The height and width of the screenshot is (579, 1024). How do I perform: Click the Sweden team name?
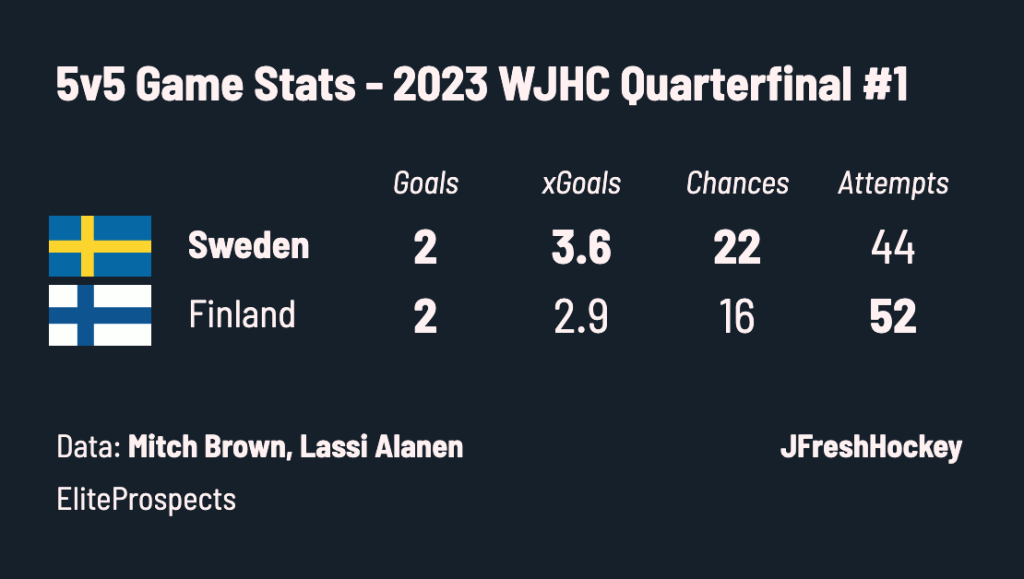pos(249,245)
